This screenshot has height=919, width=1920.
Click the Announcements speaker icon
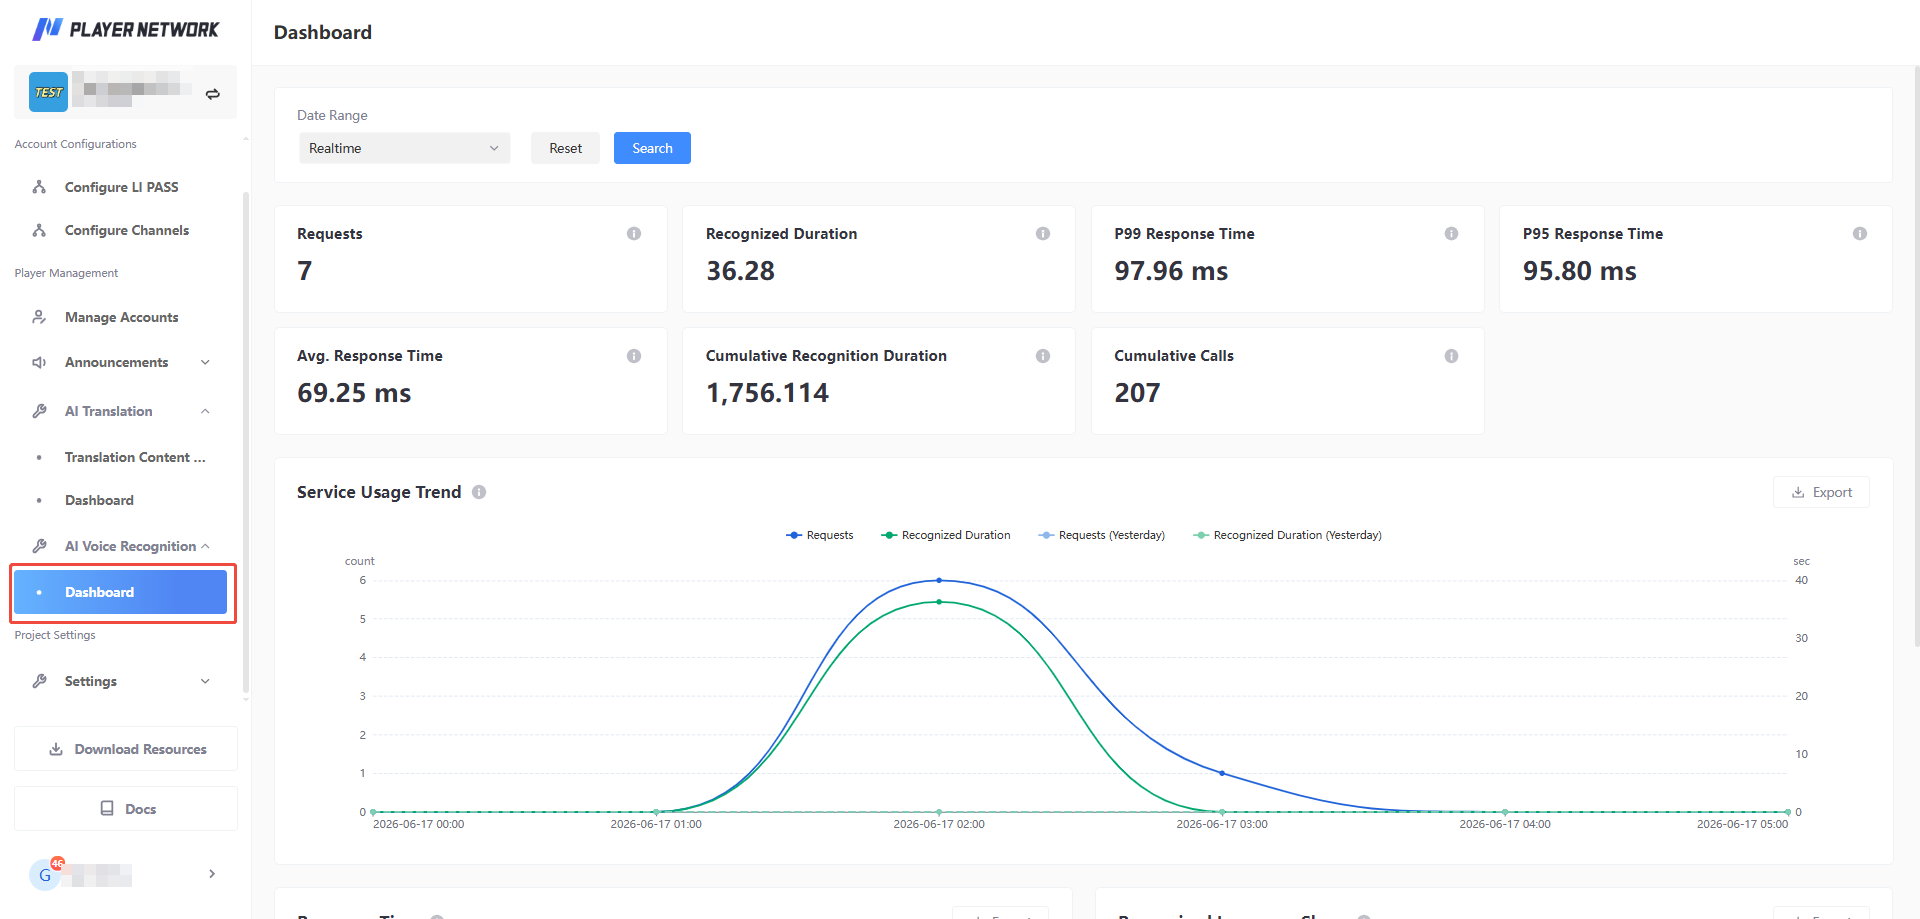coord(39,362)
